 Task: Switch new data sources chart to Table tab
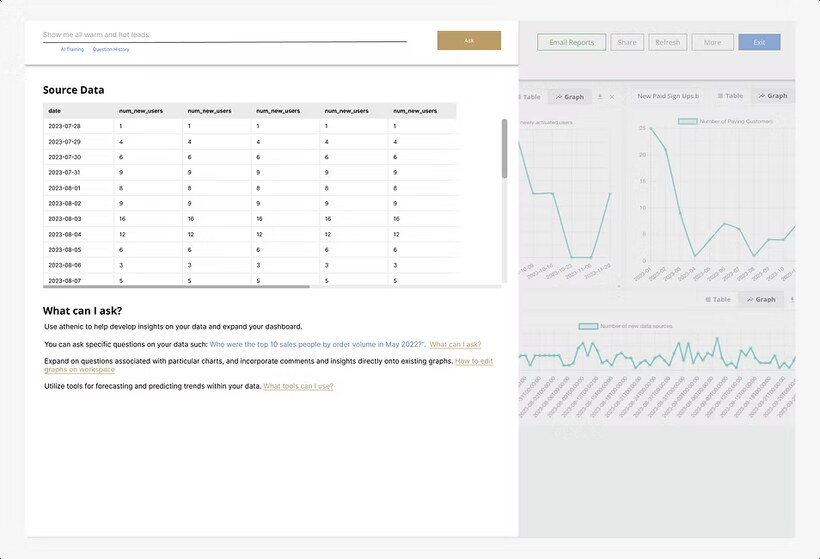point(718,300)
